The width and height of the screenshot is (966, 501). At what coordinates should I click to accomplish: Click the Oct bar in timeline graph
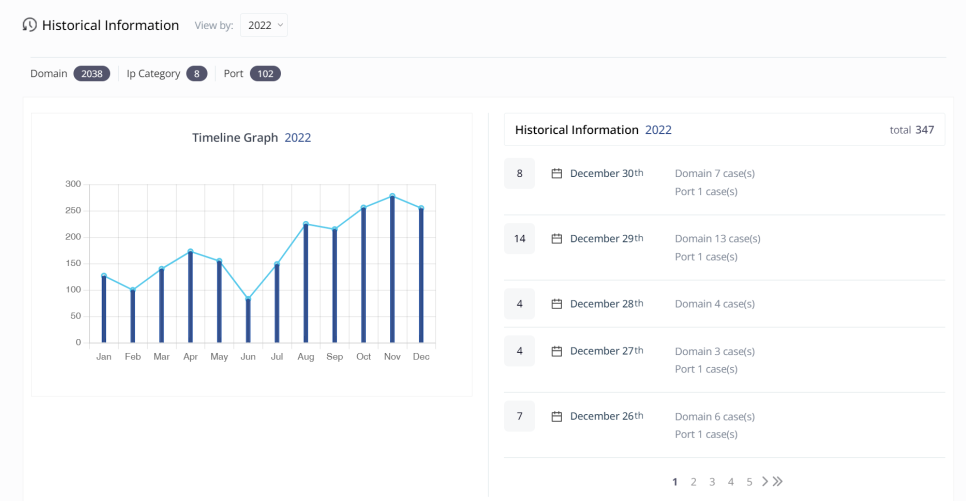pos(363,275)
